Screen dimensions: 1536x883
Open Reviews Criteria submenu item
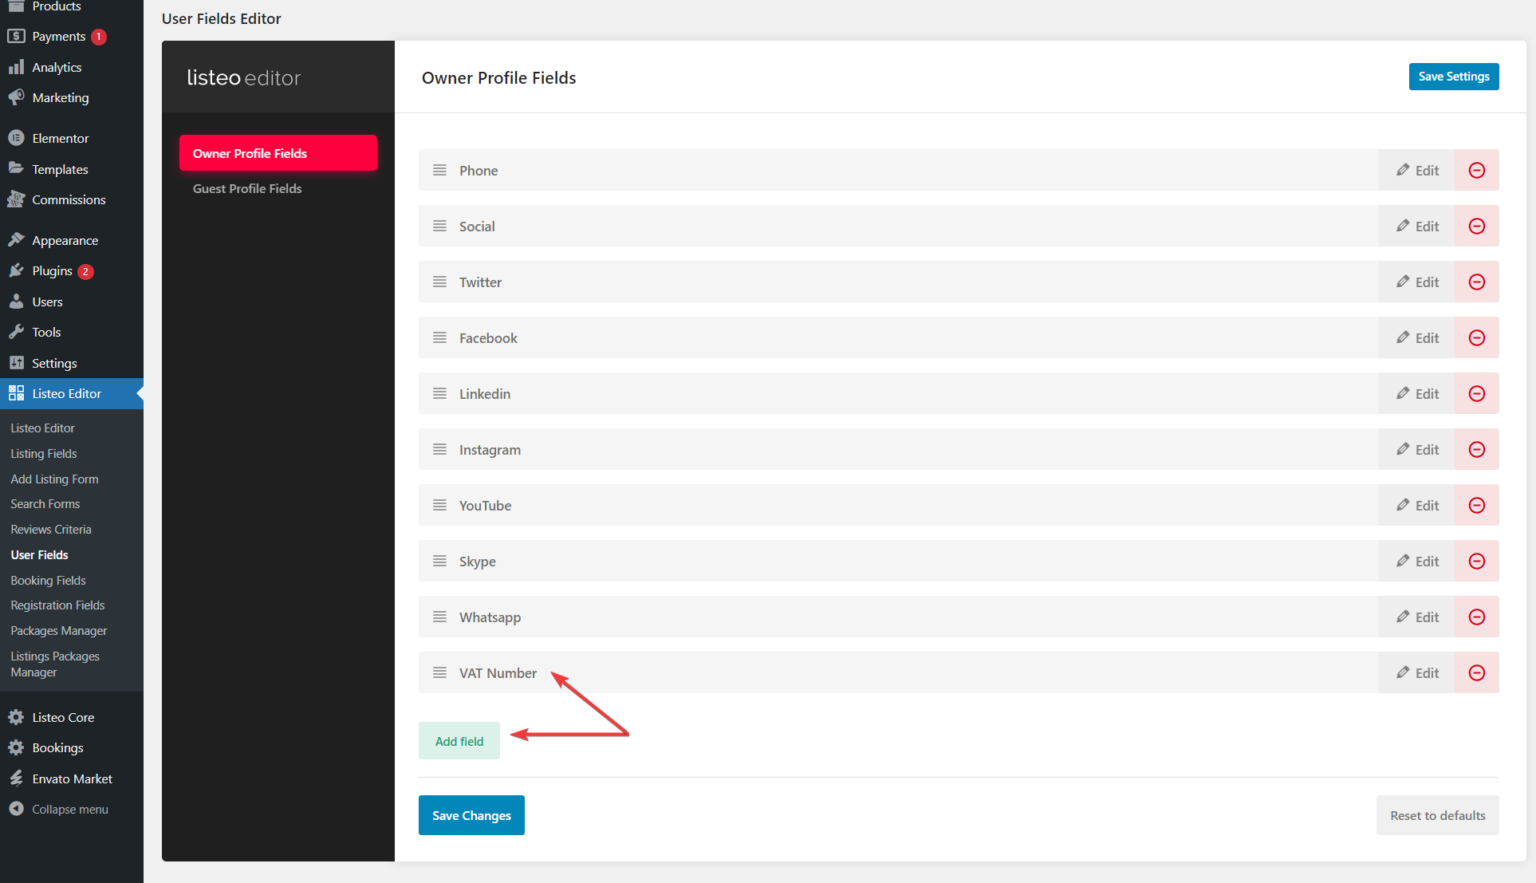click(x=51, y=530)
